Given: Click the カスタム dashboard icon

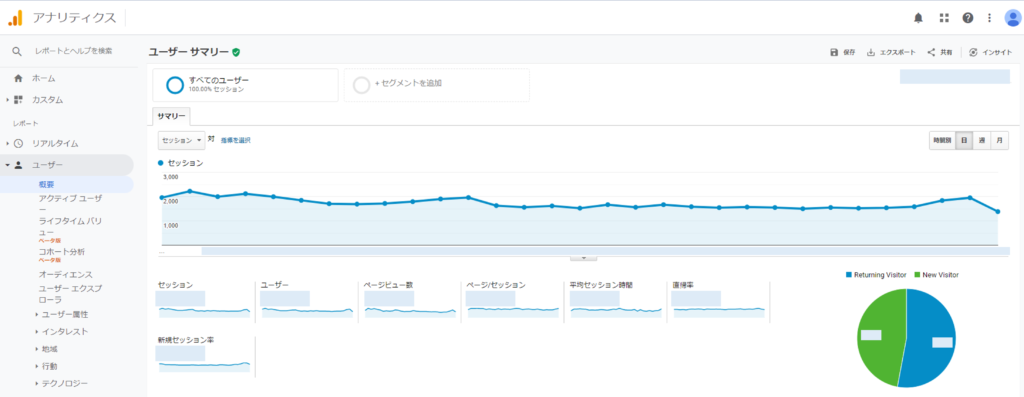Looking at the screenshot, I should point(18,100).
